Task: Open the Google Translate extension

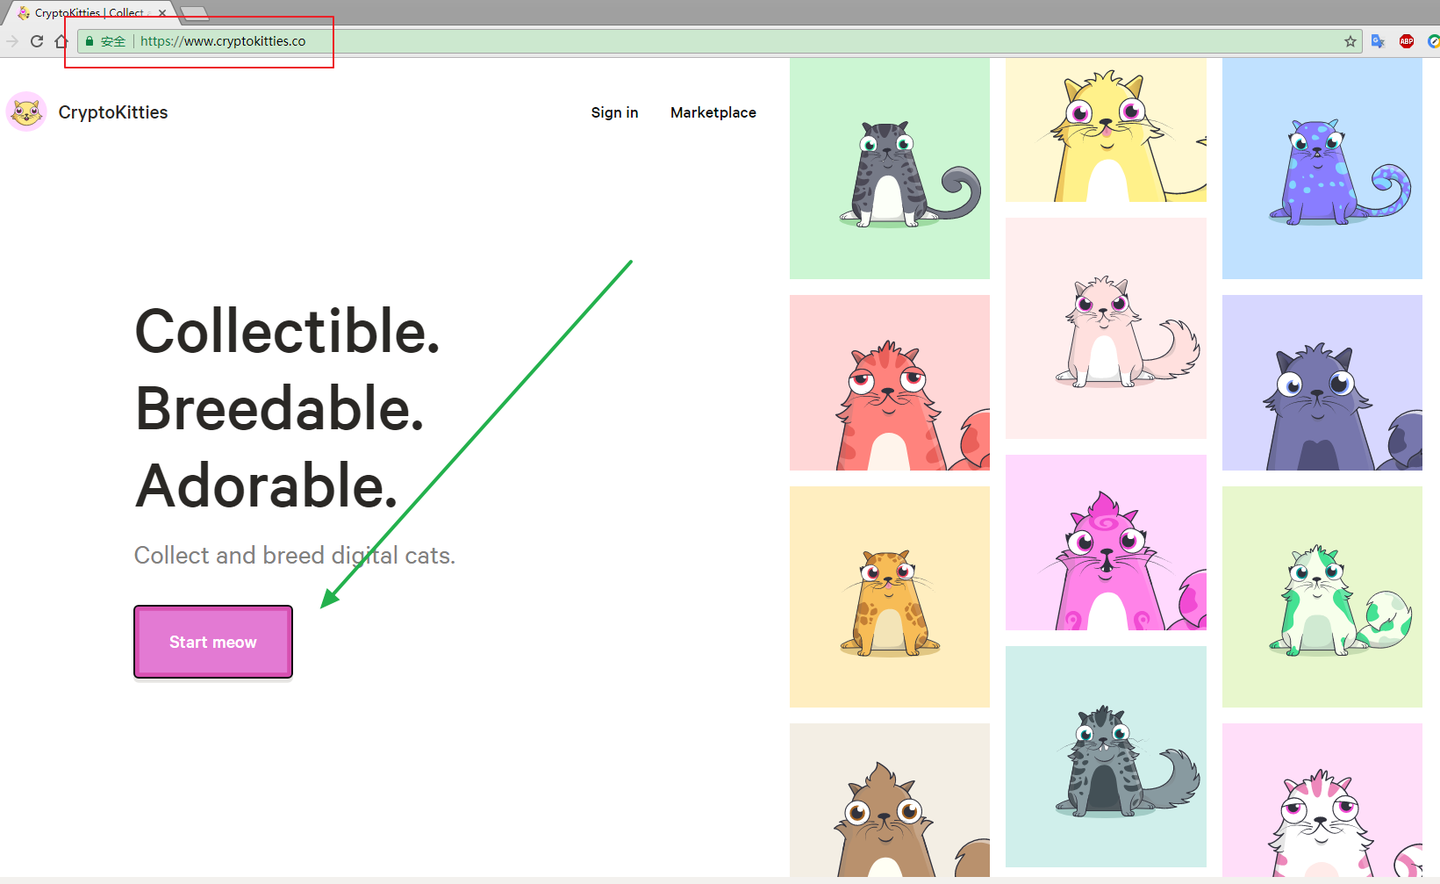Action: (x=1378, y=41)
